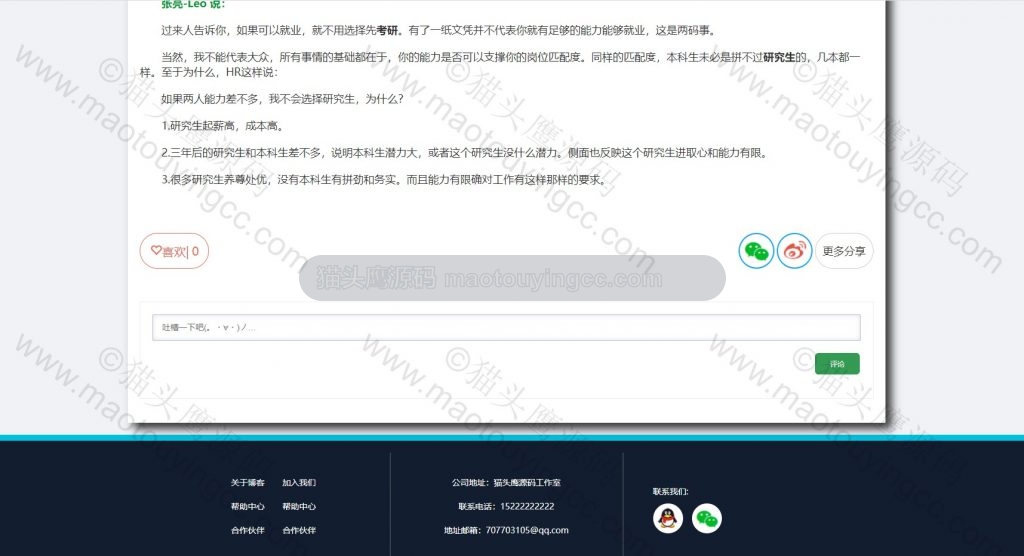
Task: Click the bold 研究生 keyword in the article
Action: [x=778, y=57]
